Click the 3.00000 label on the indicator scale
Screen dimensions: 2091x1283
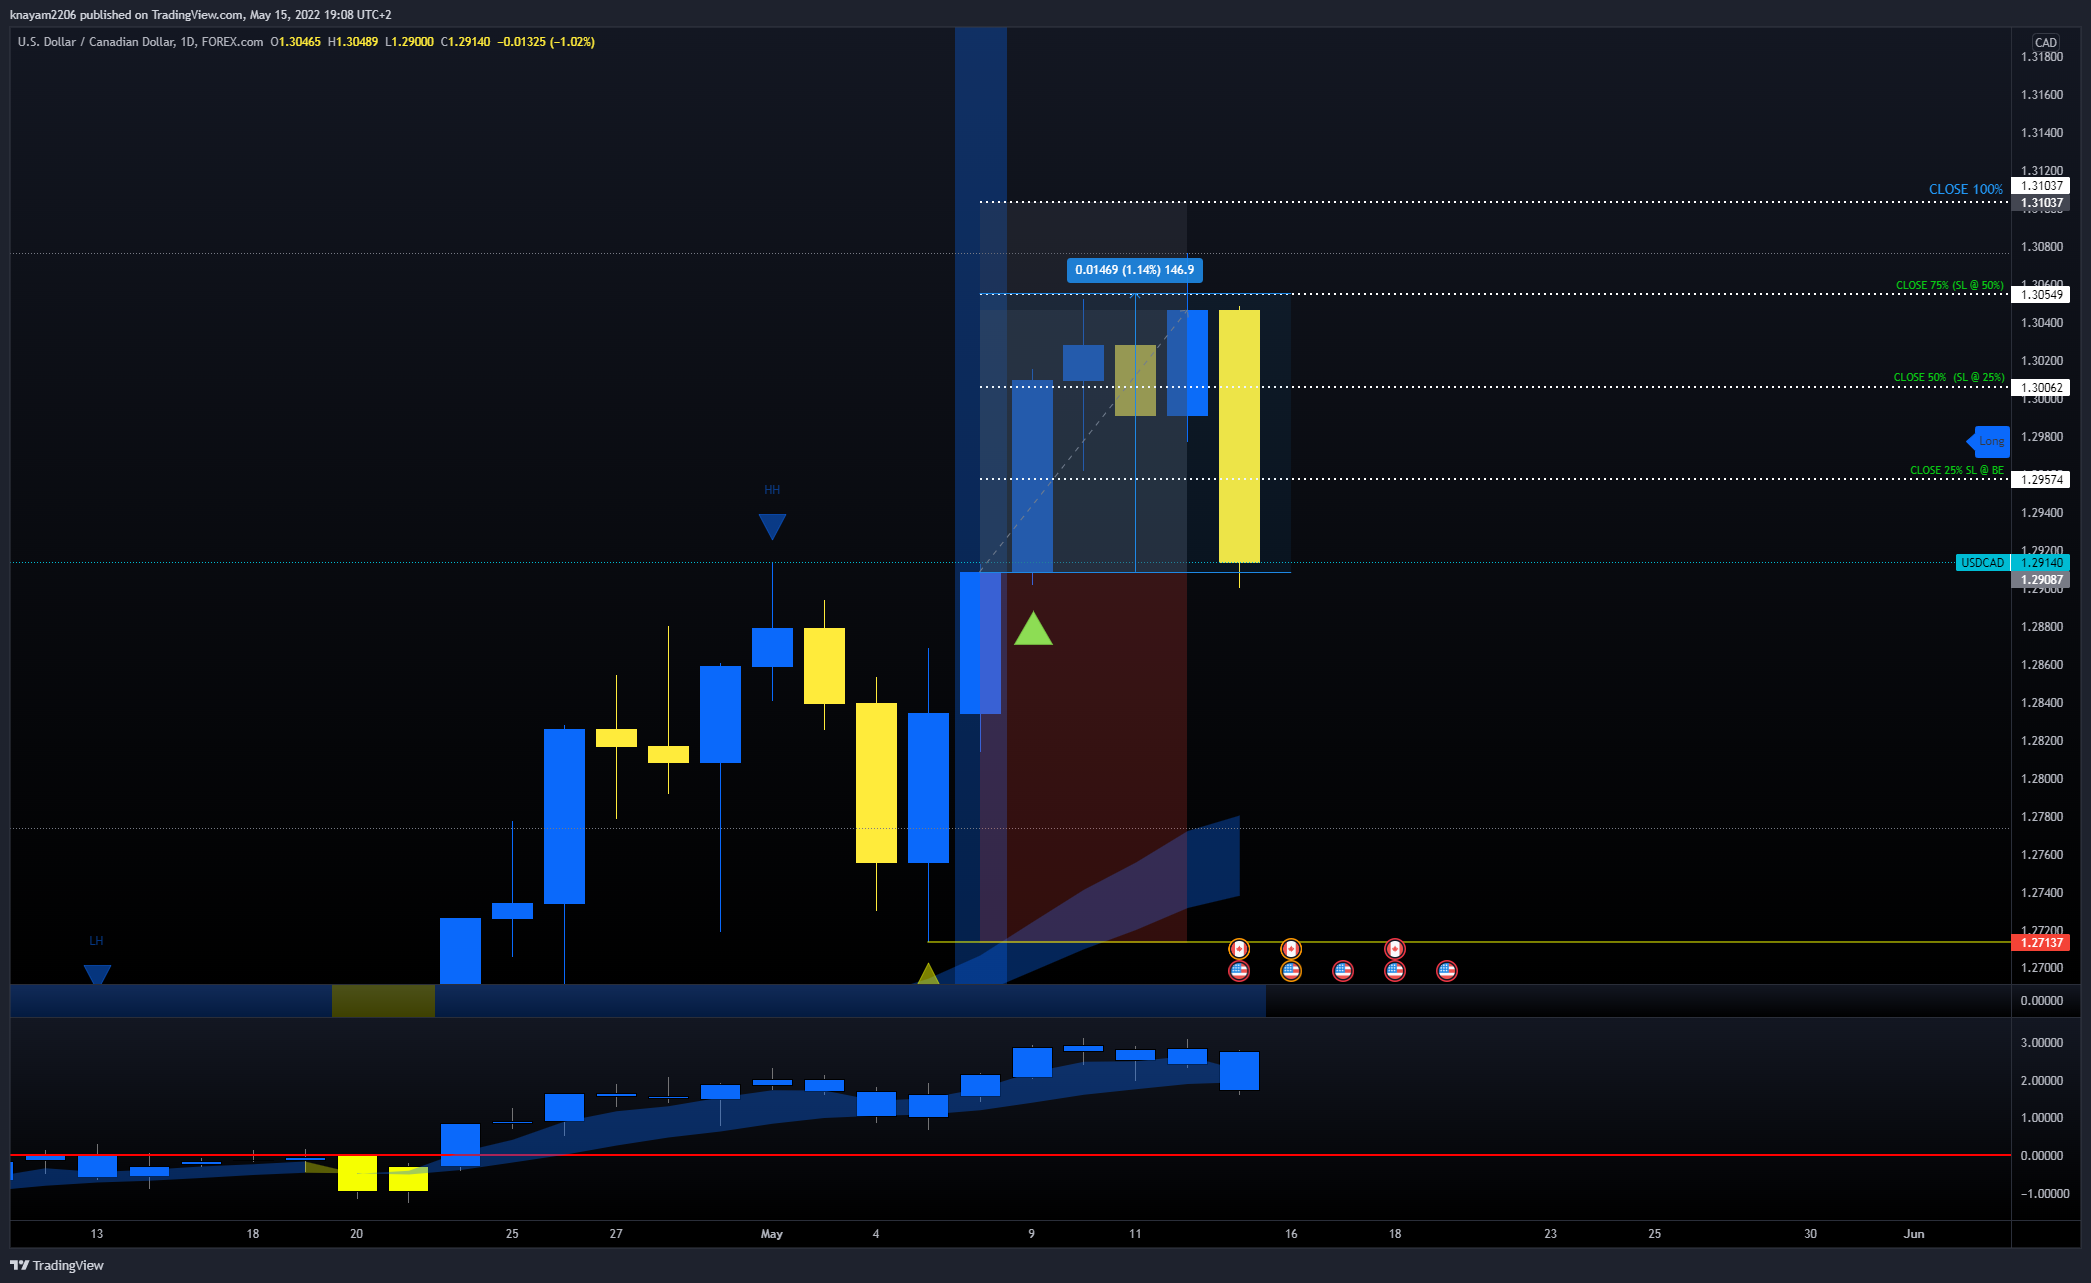(x=2042, y=1042)
